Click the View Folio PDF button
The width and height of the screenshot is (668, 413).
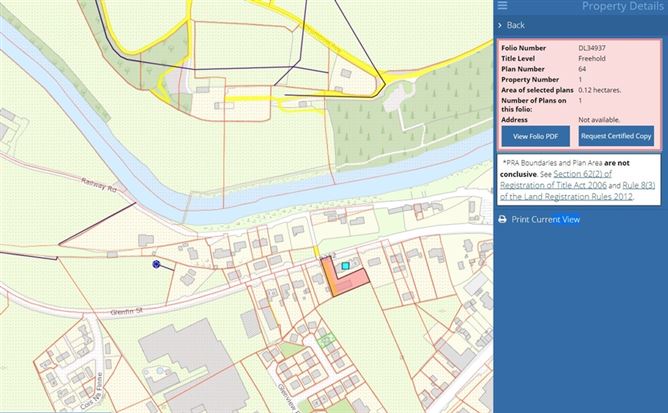pos(534,135)
